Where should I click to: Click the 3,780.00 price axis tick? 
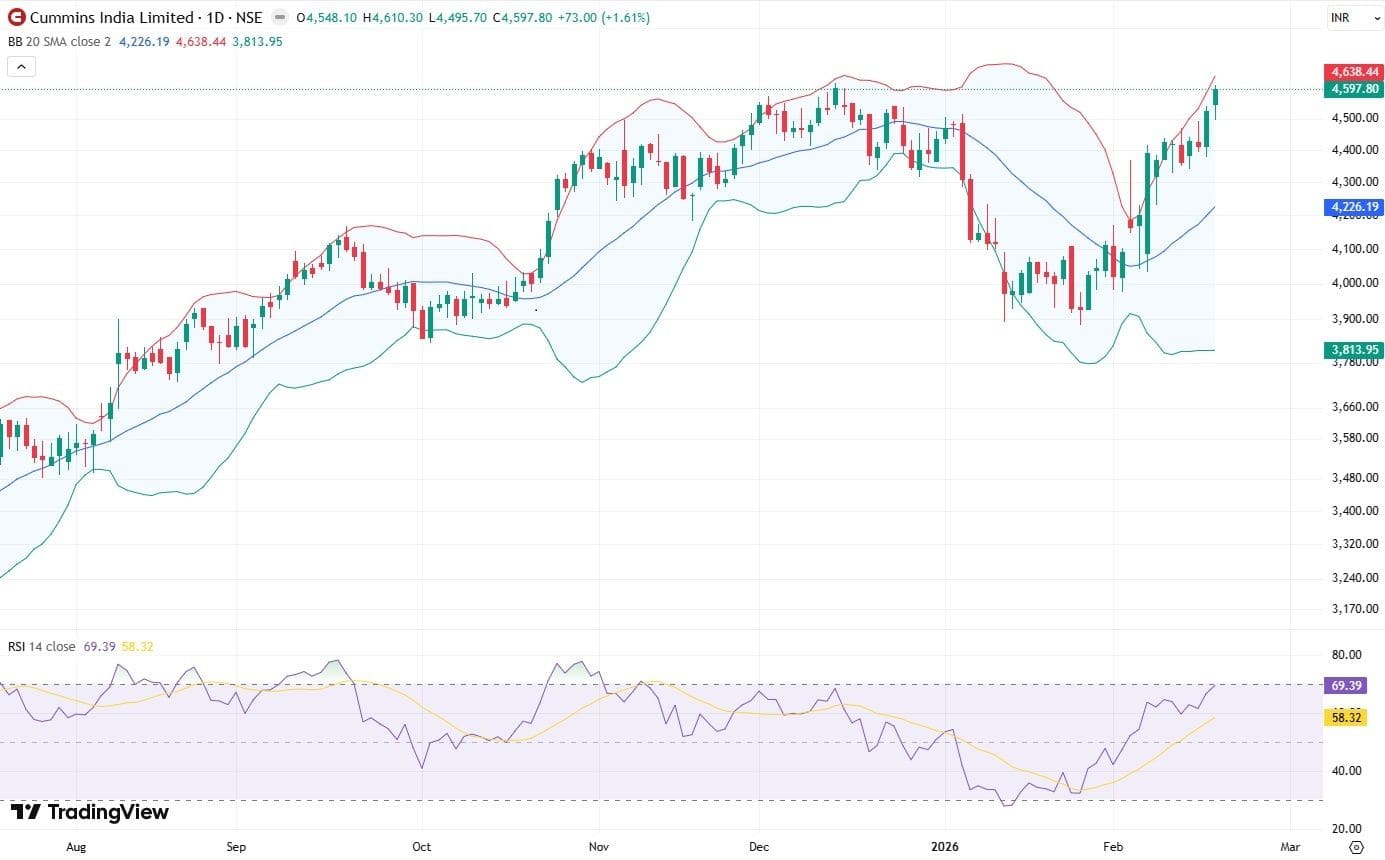click(x=1355, y=362)
